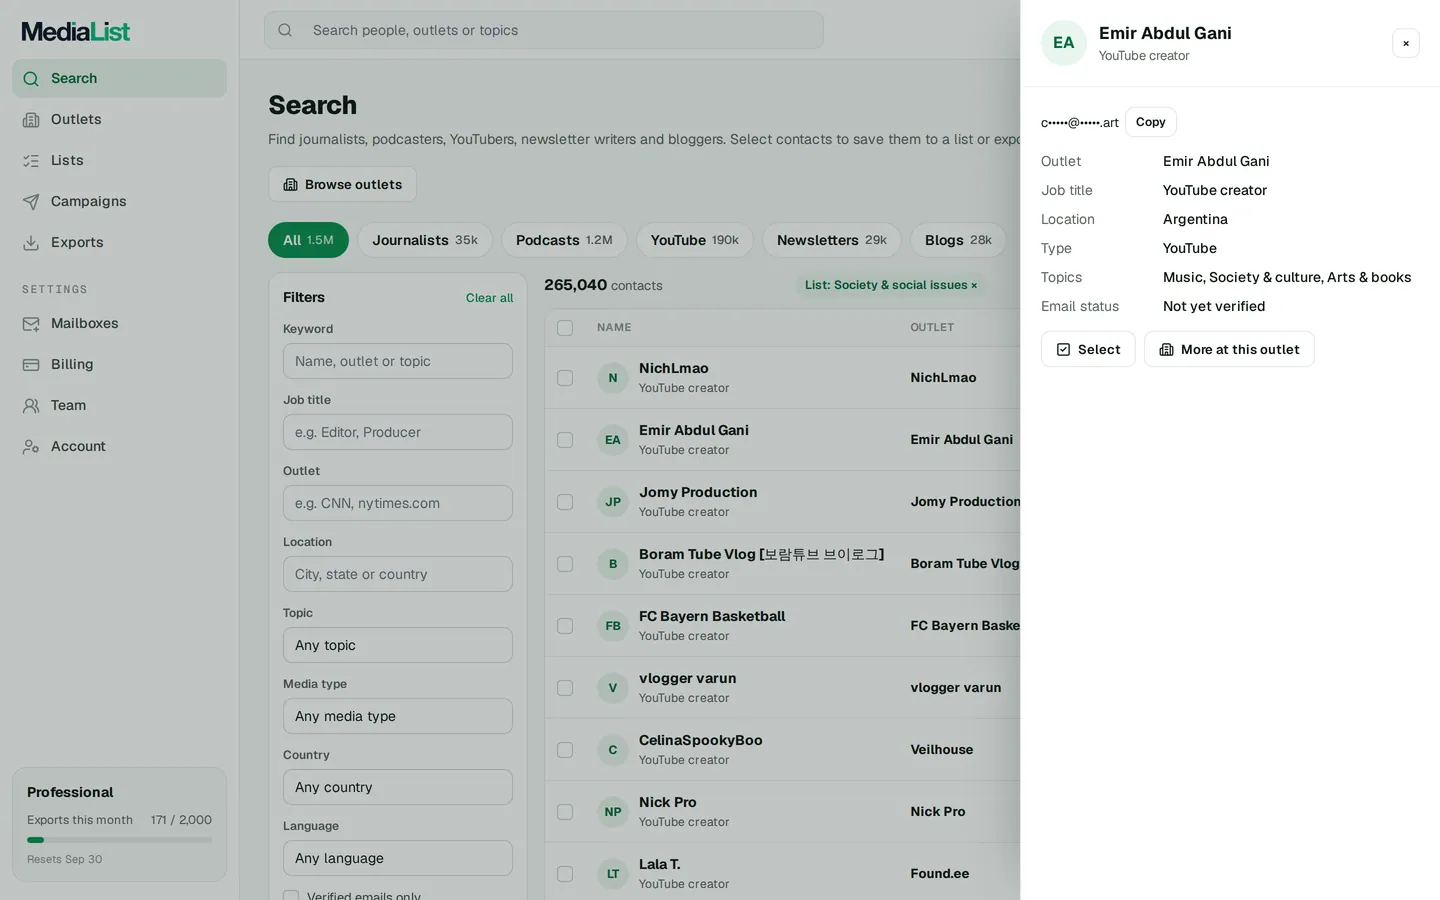Click the JP avatar for Jomy Production
The image size is (1440, 900).
(x=613, y=502)
